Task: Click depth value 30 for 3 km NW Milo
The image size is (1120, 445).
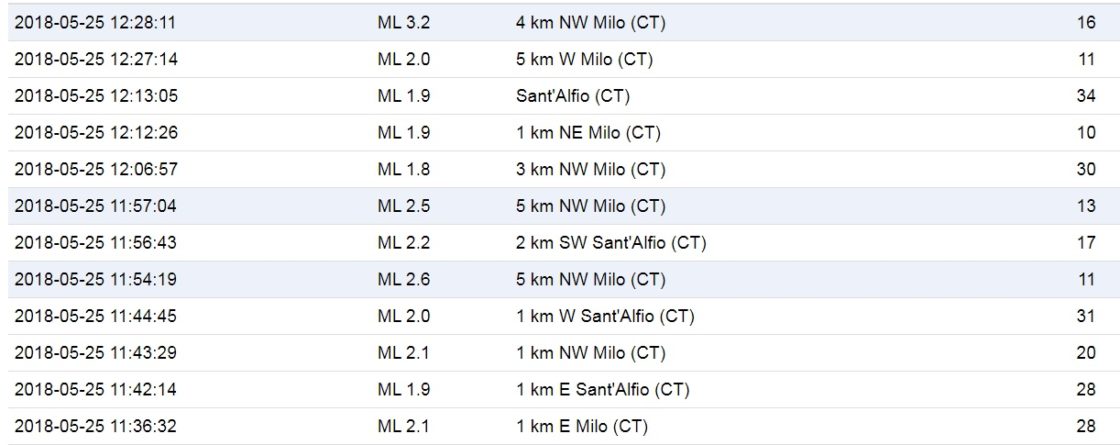Action: click(1086, 169)
